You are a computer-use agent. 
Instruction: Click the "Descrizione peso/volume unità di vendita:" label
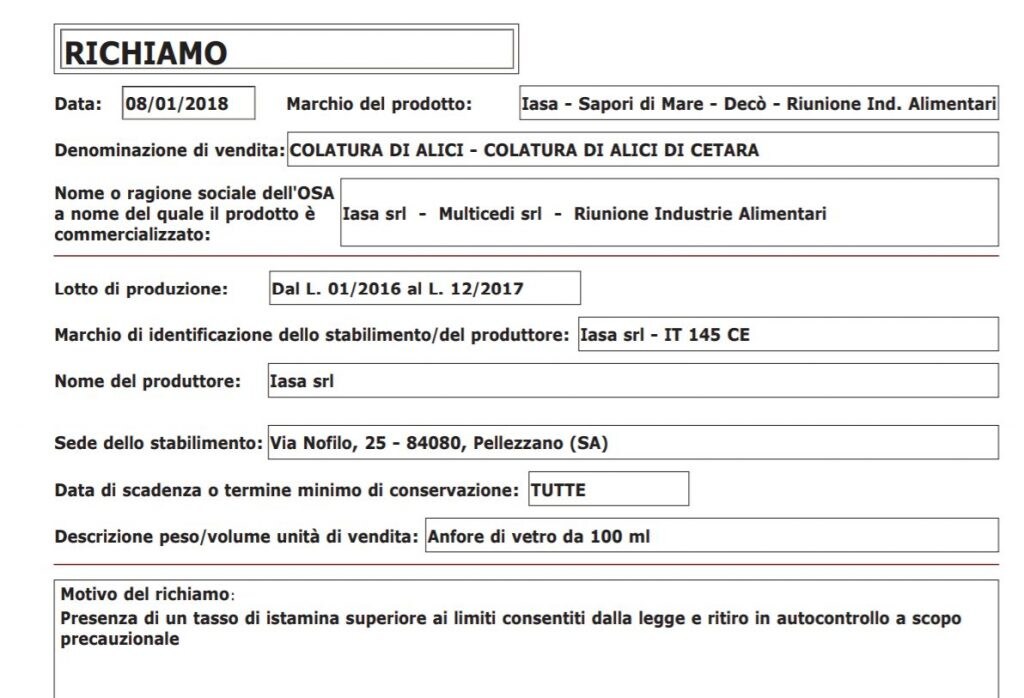tap(236, 537)
